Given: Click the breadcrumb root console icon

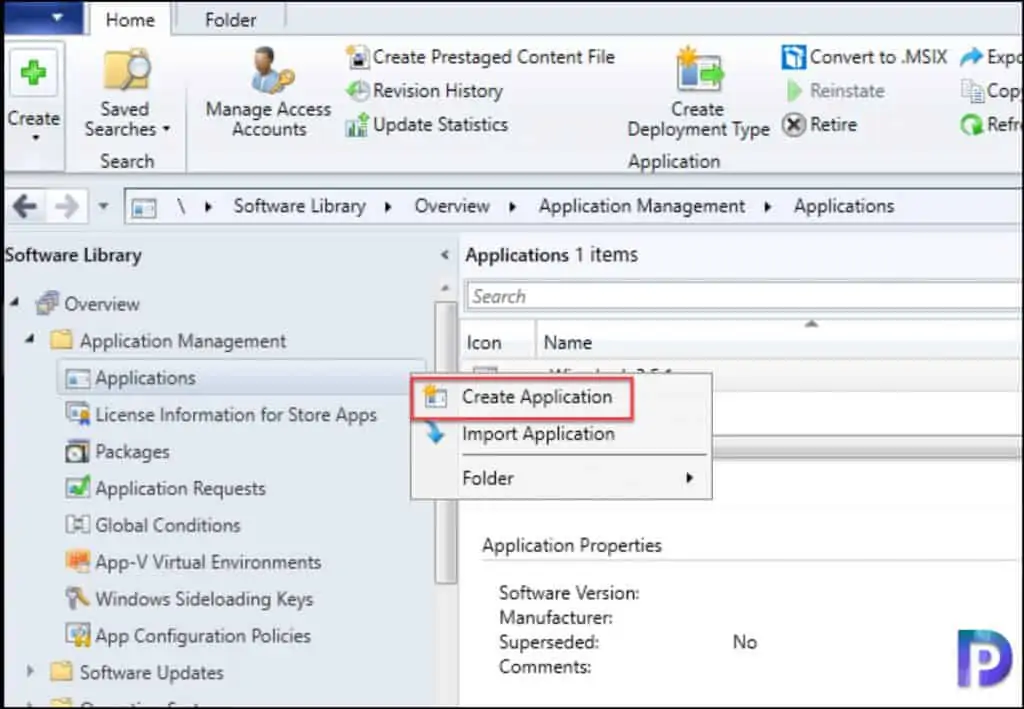Looking at the screenshot, I should point(144,208).
